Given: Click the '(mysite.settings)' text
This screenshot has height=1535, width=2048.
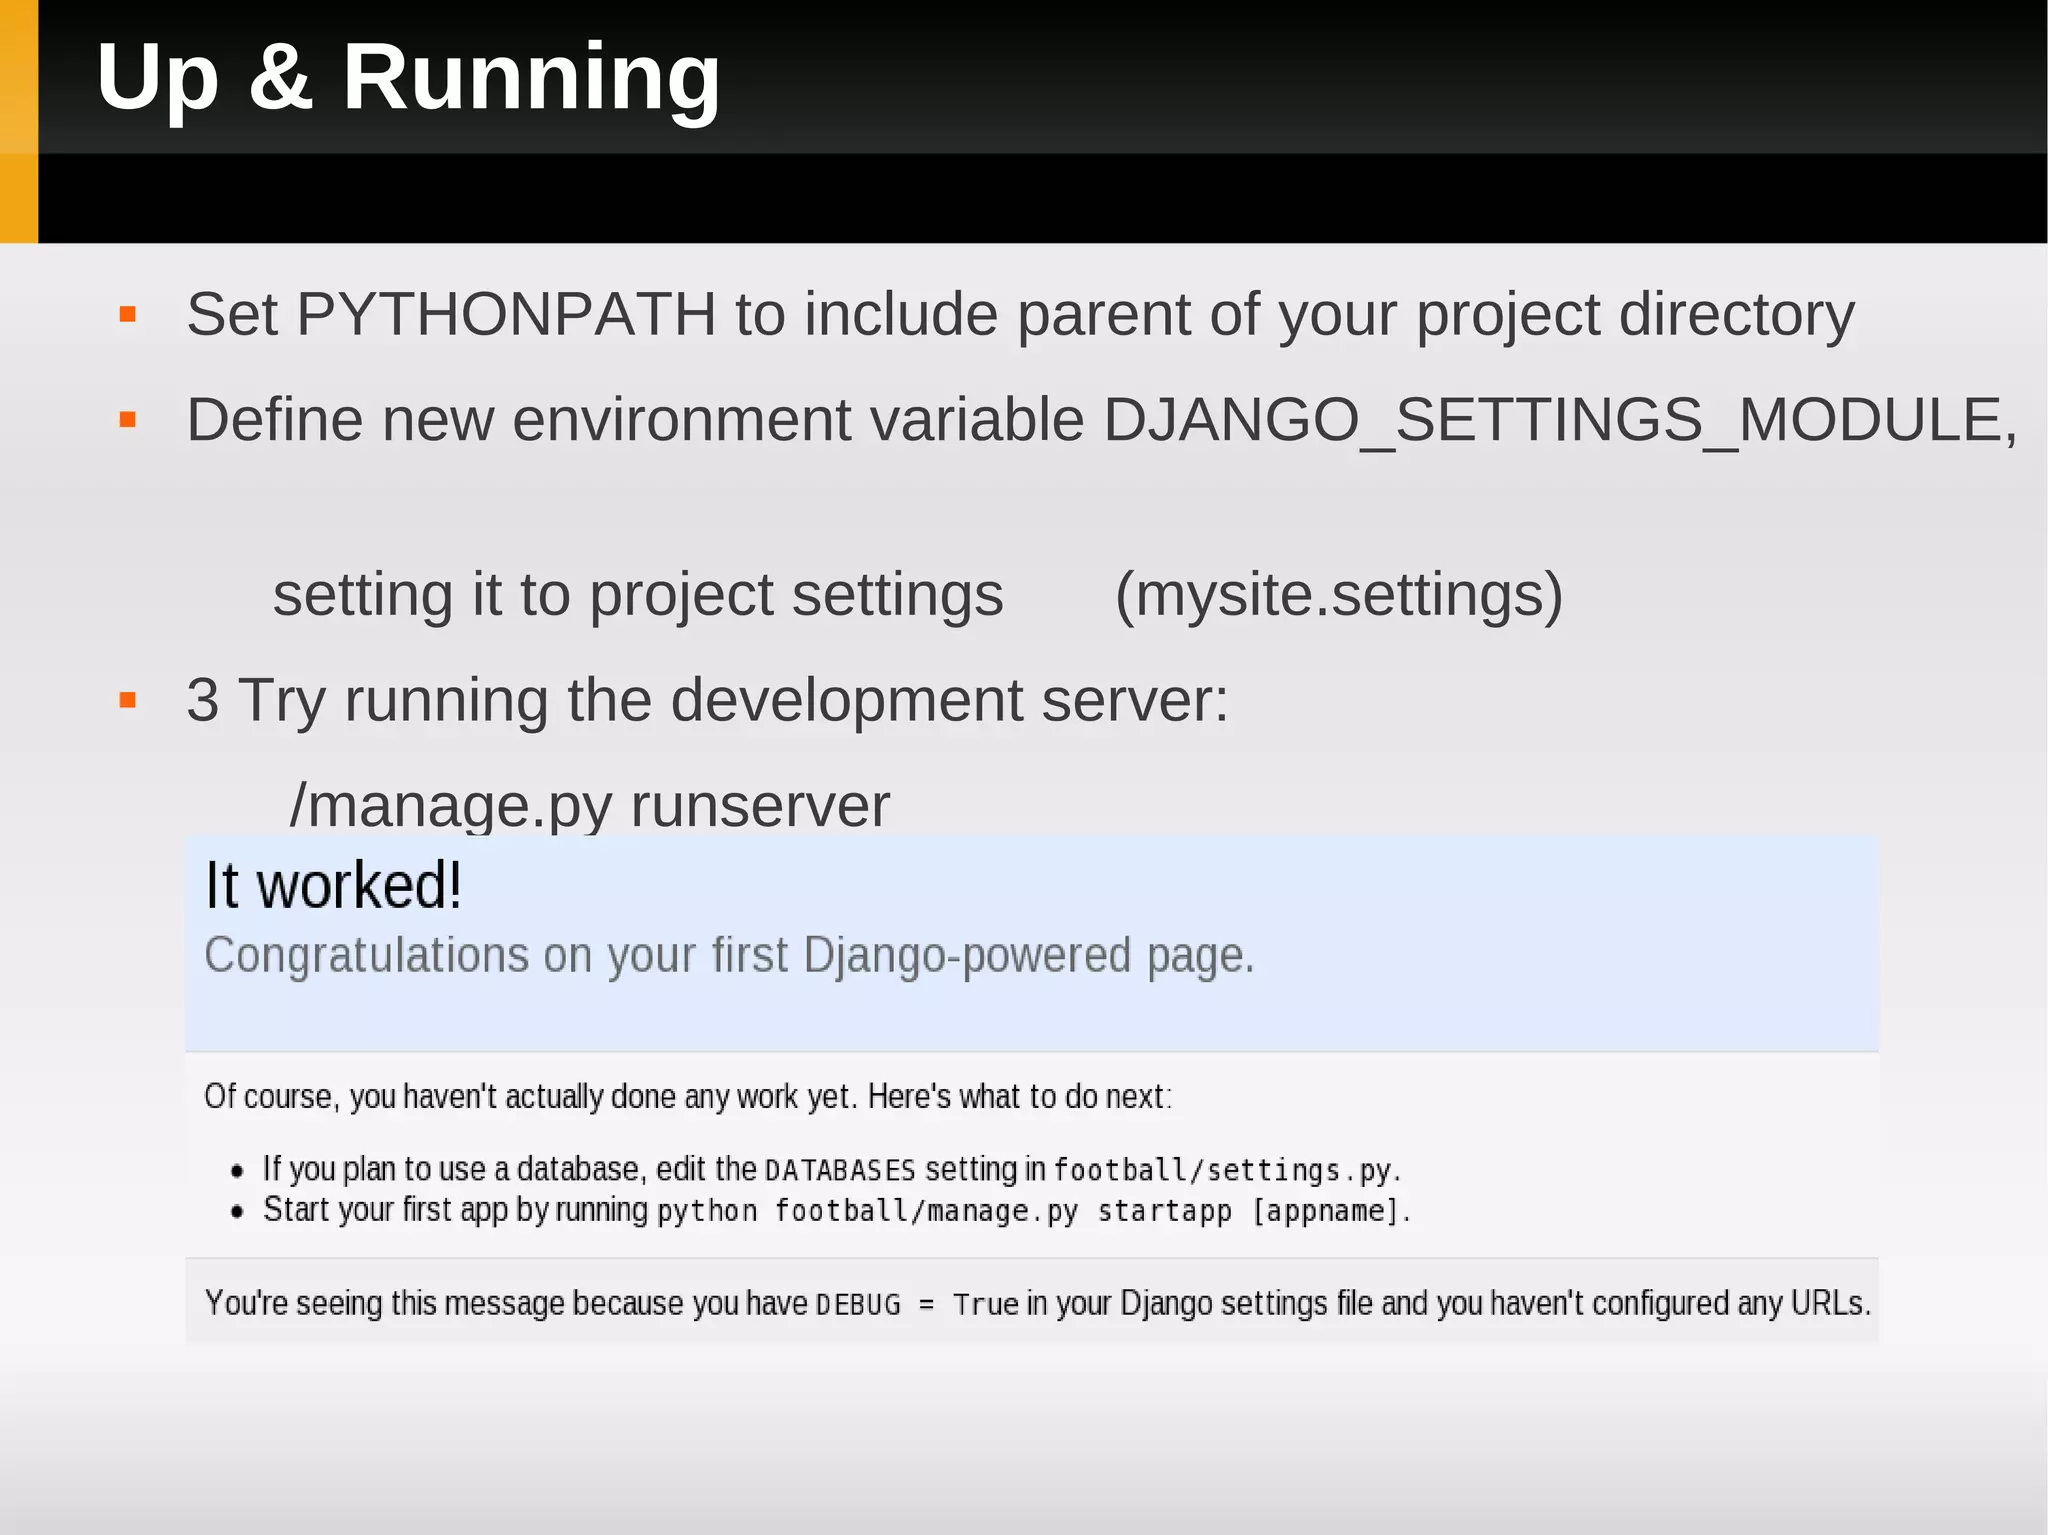Looking at the screenshot, I should click(x=1339, y=595).
